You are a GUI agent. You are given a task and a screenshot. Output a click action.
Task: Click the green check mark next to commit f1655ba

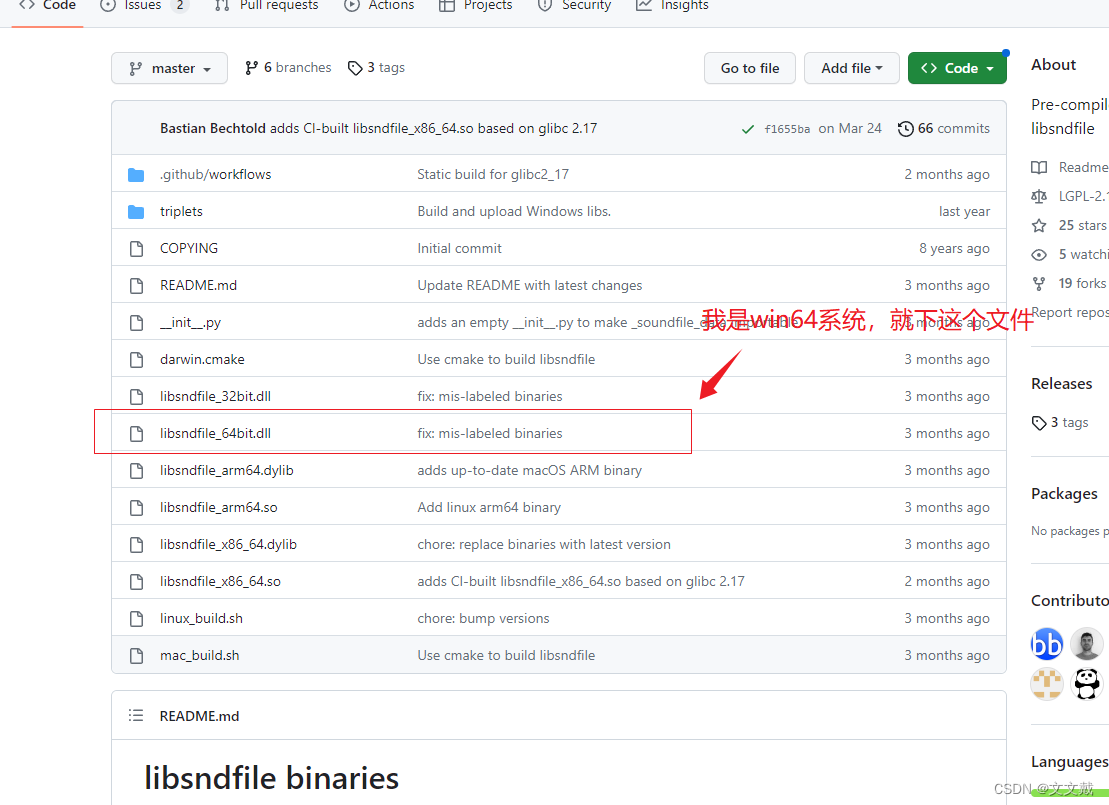(x=747, y=128)
